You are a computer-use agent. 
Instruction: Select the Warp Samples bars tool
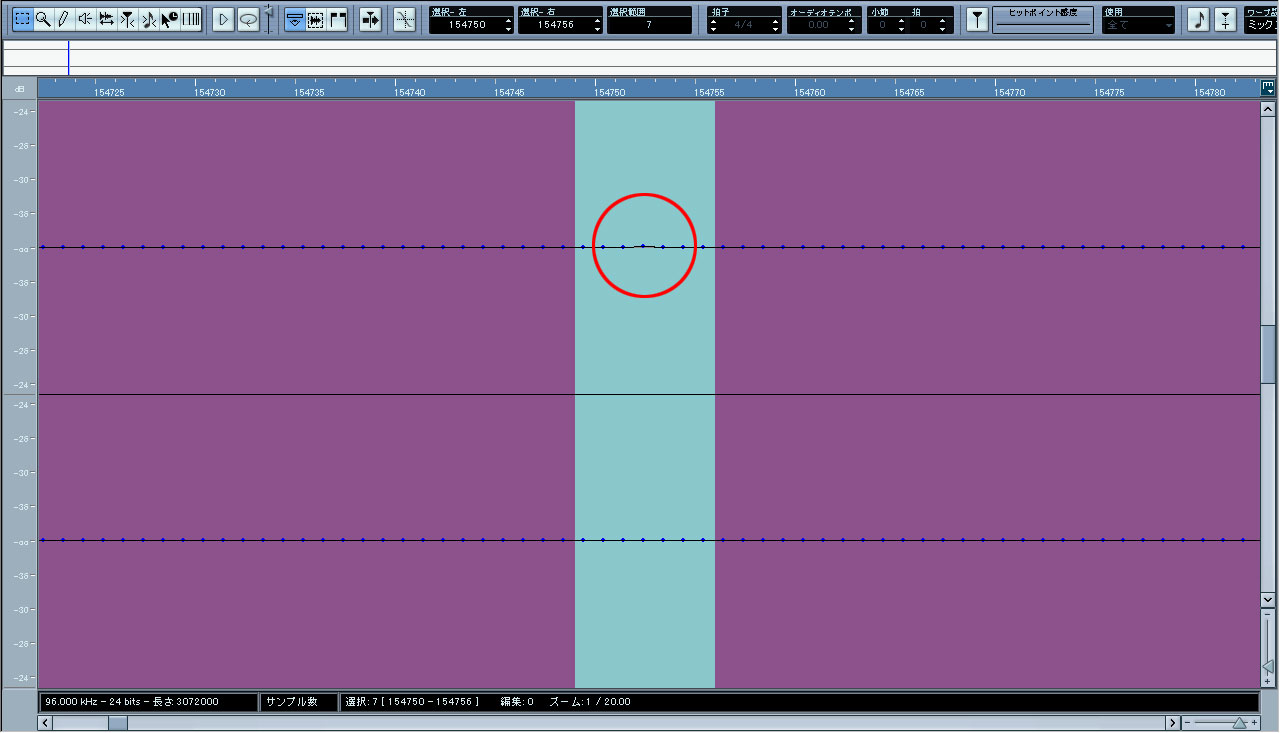point(190,19)
